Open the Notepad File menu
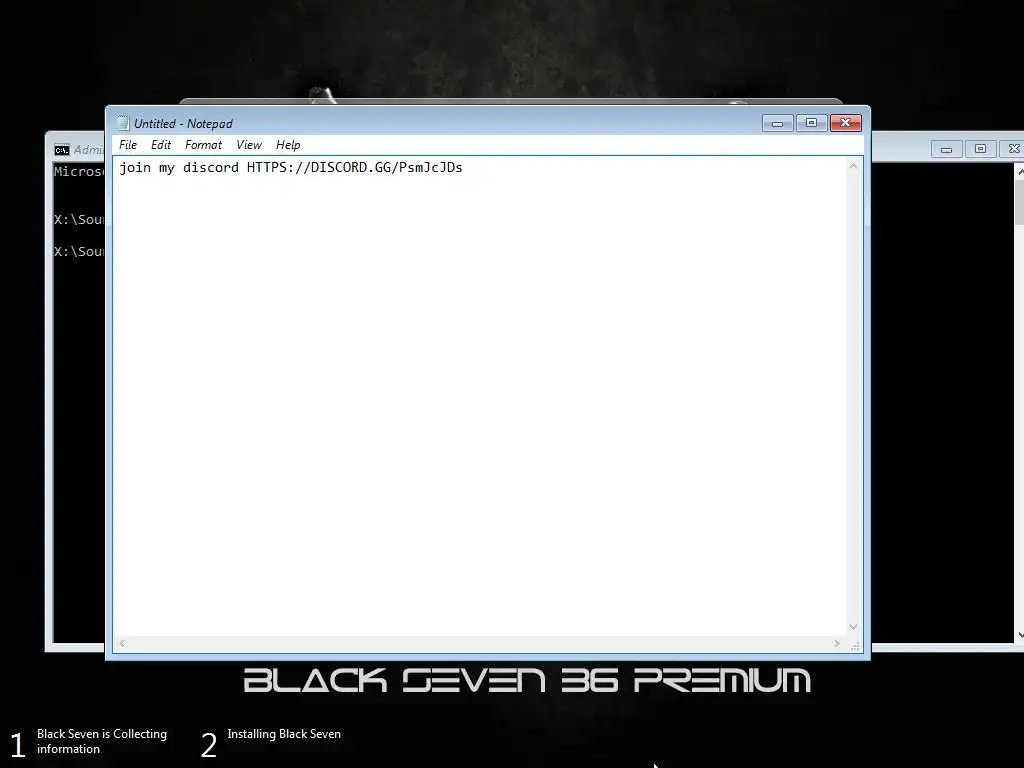The height and width of the screenshot is (768, 1024). point(128,145)
